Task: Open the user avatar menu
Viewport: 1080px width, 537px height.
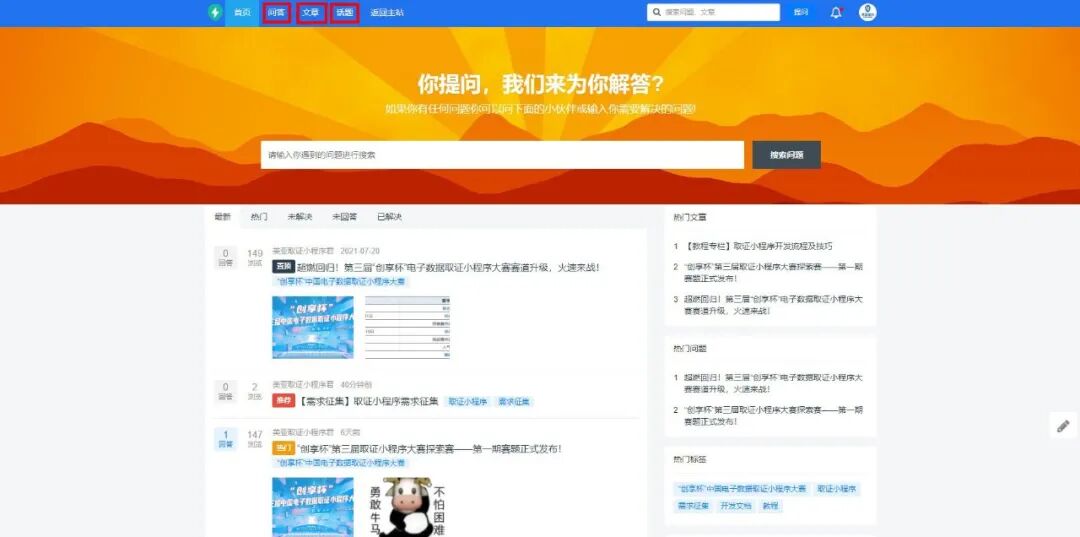Action: tap(867, 12)
